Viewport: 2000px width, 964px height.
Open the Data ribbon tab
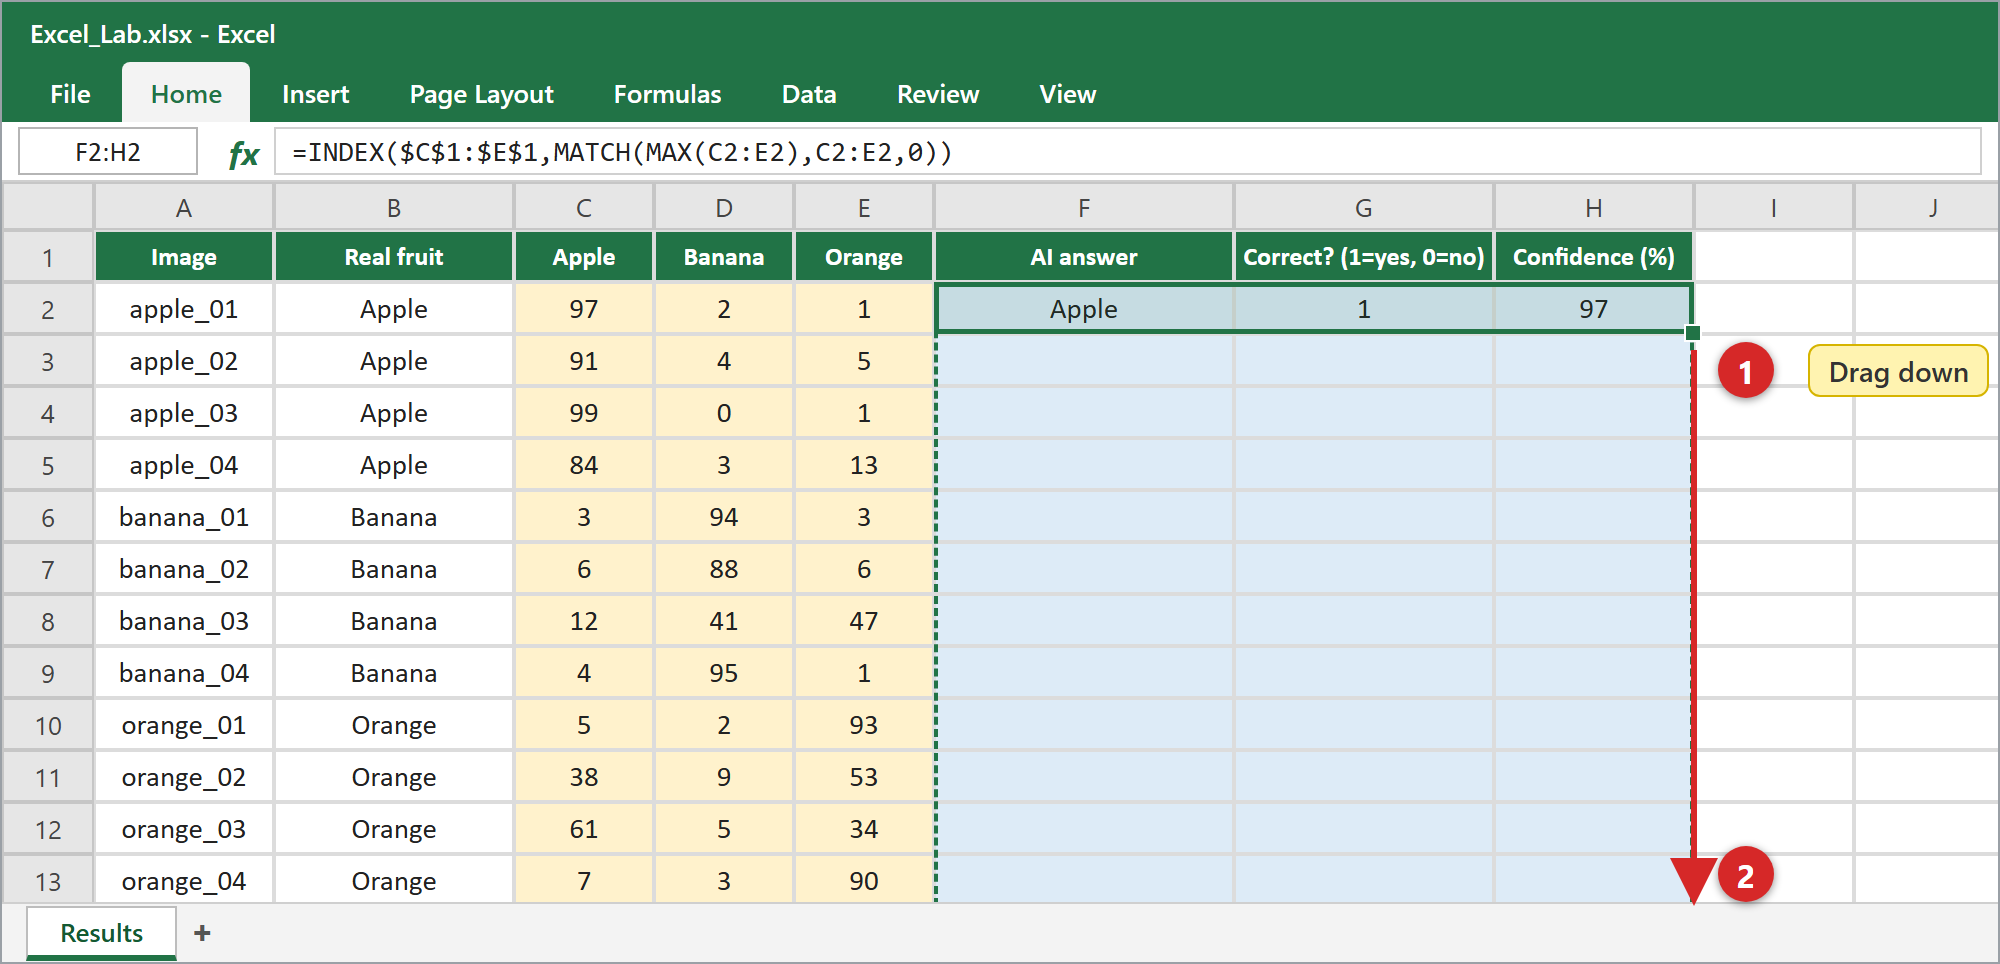(x=809, y=94)
